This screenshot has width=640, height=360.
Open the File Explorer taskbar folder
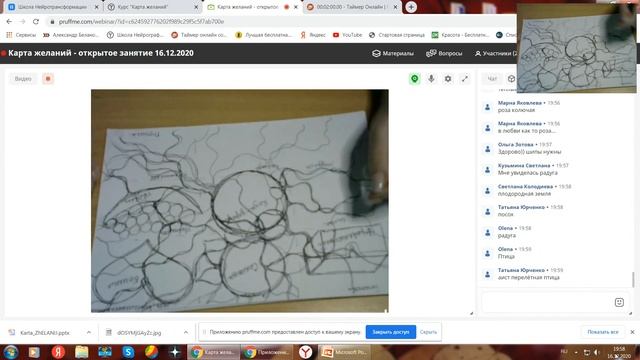click(82, 352)
